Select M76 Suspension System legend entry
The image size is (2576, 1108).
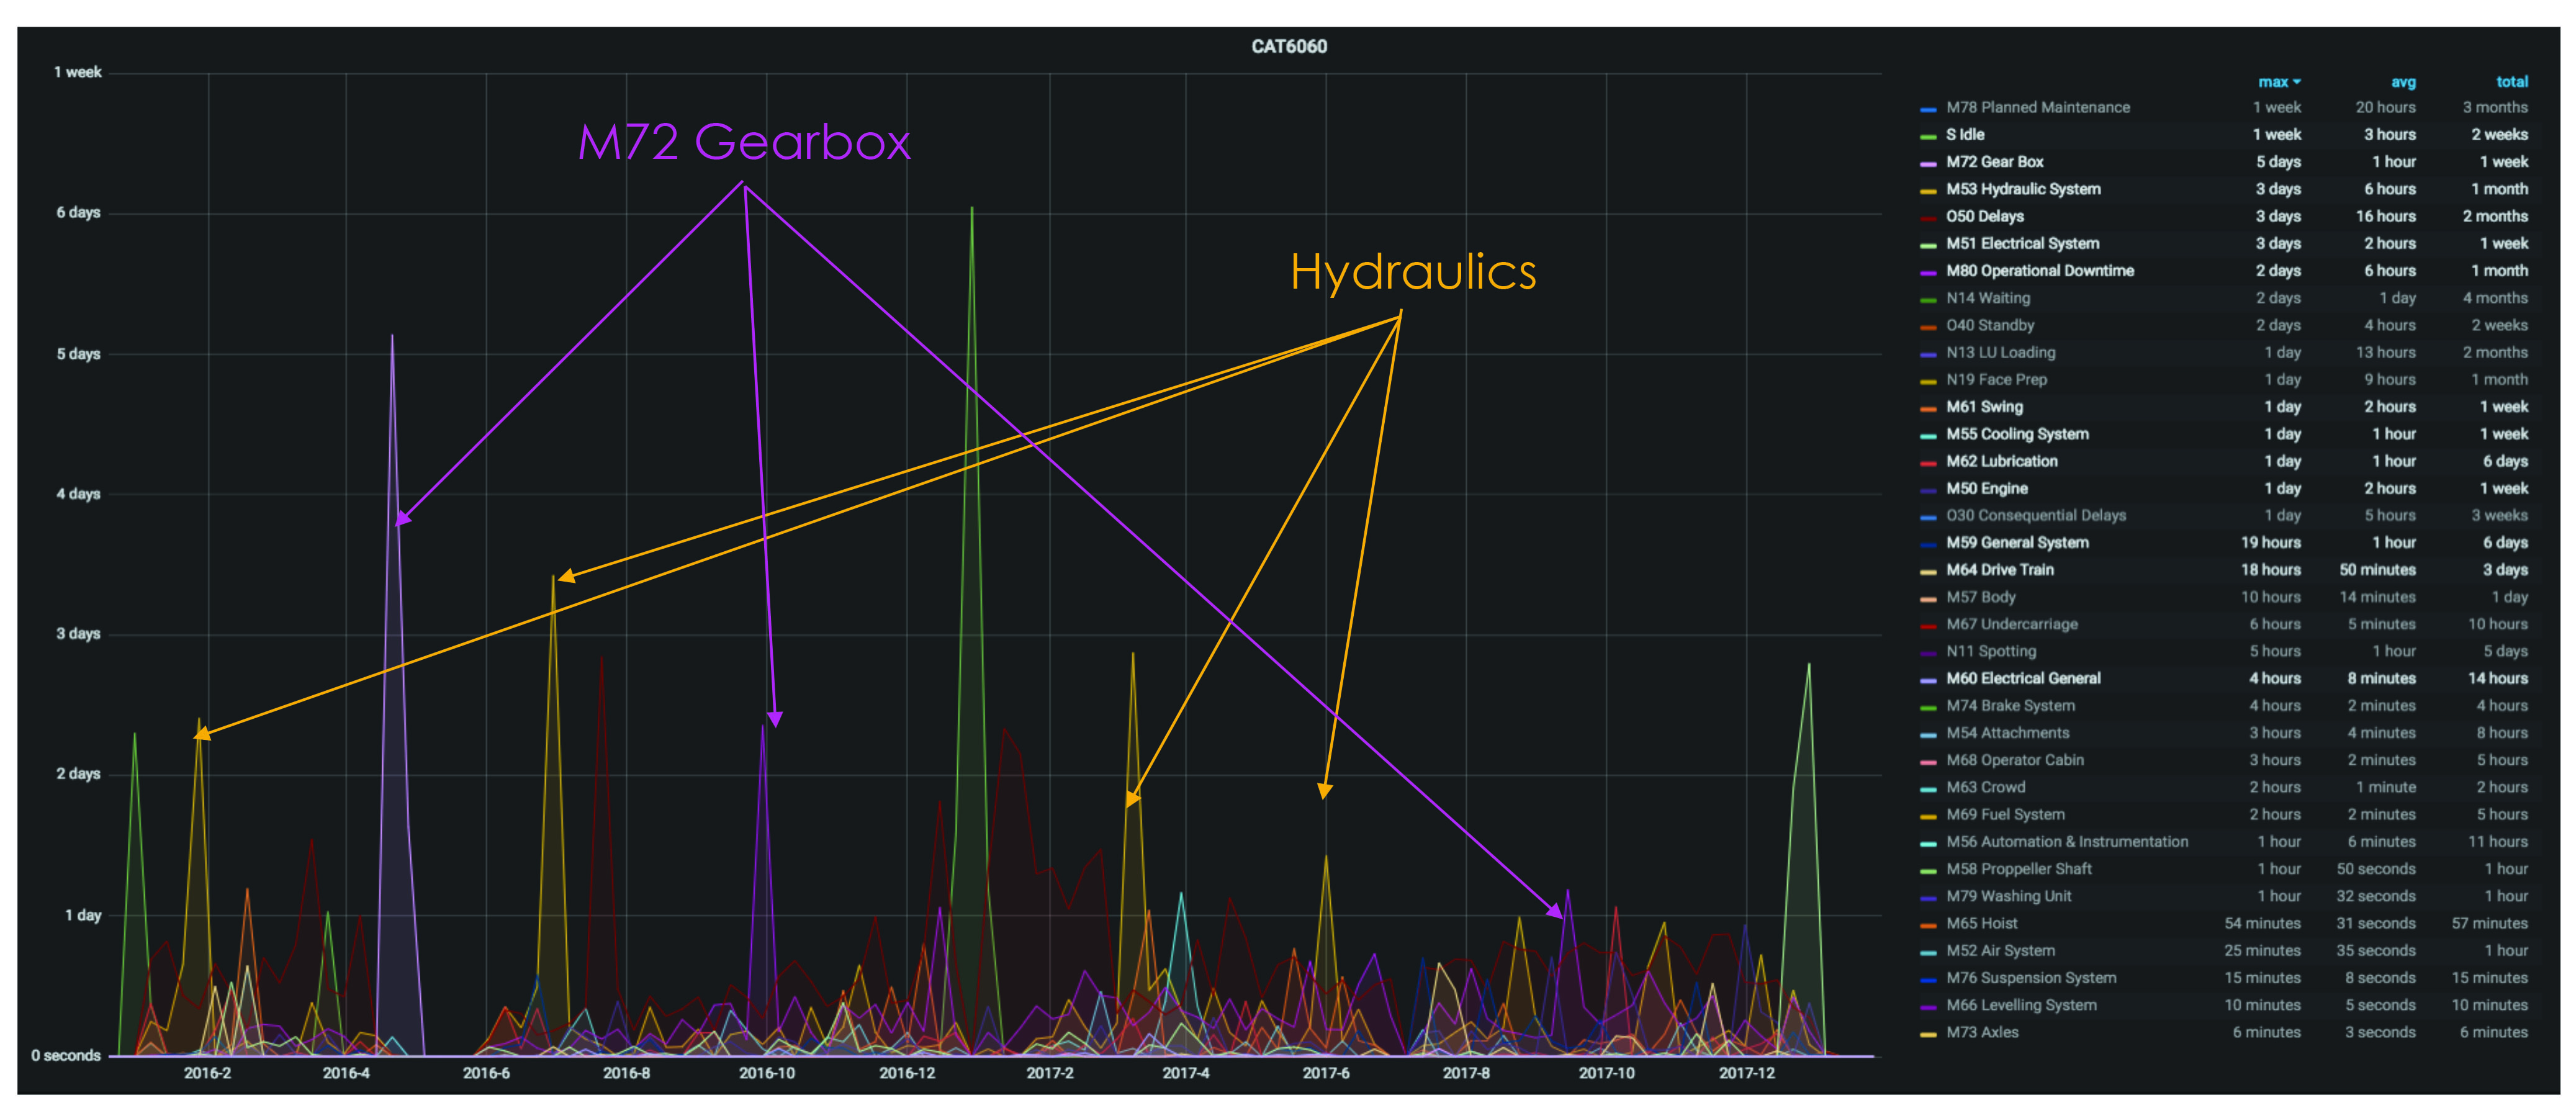[2030, 978]
